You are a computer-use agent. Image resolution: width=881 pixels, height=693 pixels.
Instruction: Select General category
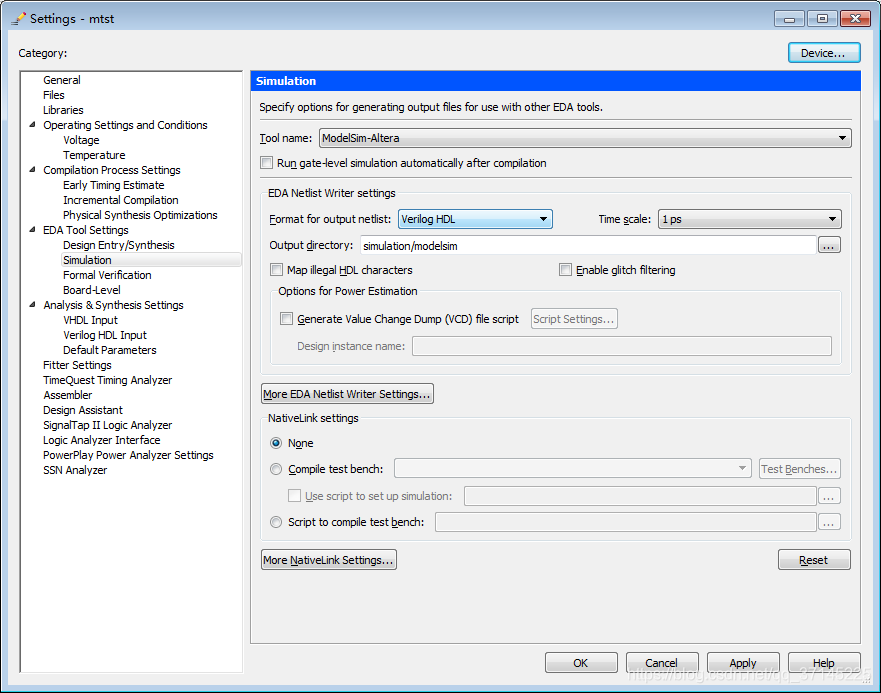pos(62,80)
